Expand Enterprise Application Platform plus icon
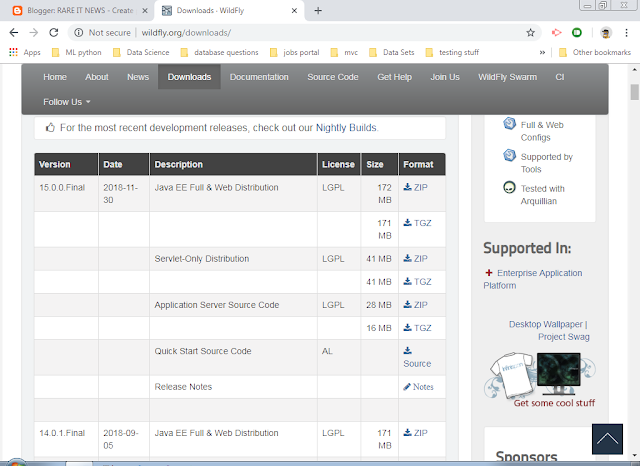The width and height of the screenshot is (640, 466). click(x=489, y=273)
